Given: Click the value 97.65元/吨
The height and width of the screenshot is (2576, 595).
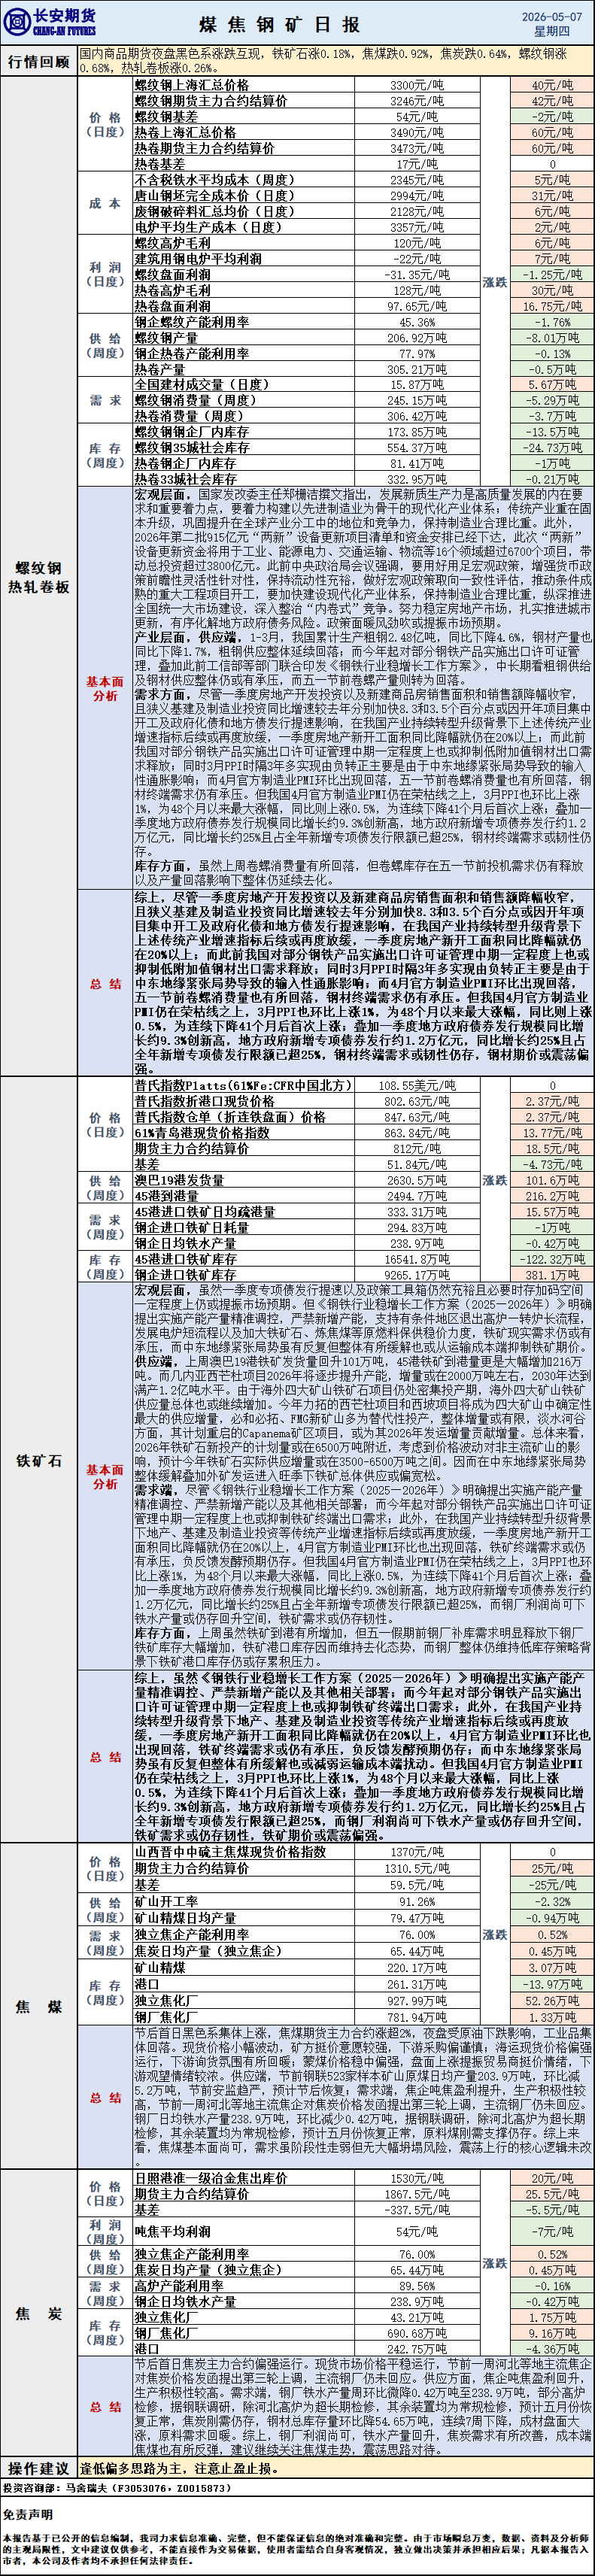Looking at the screenshot, I should coord(417,306).
